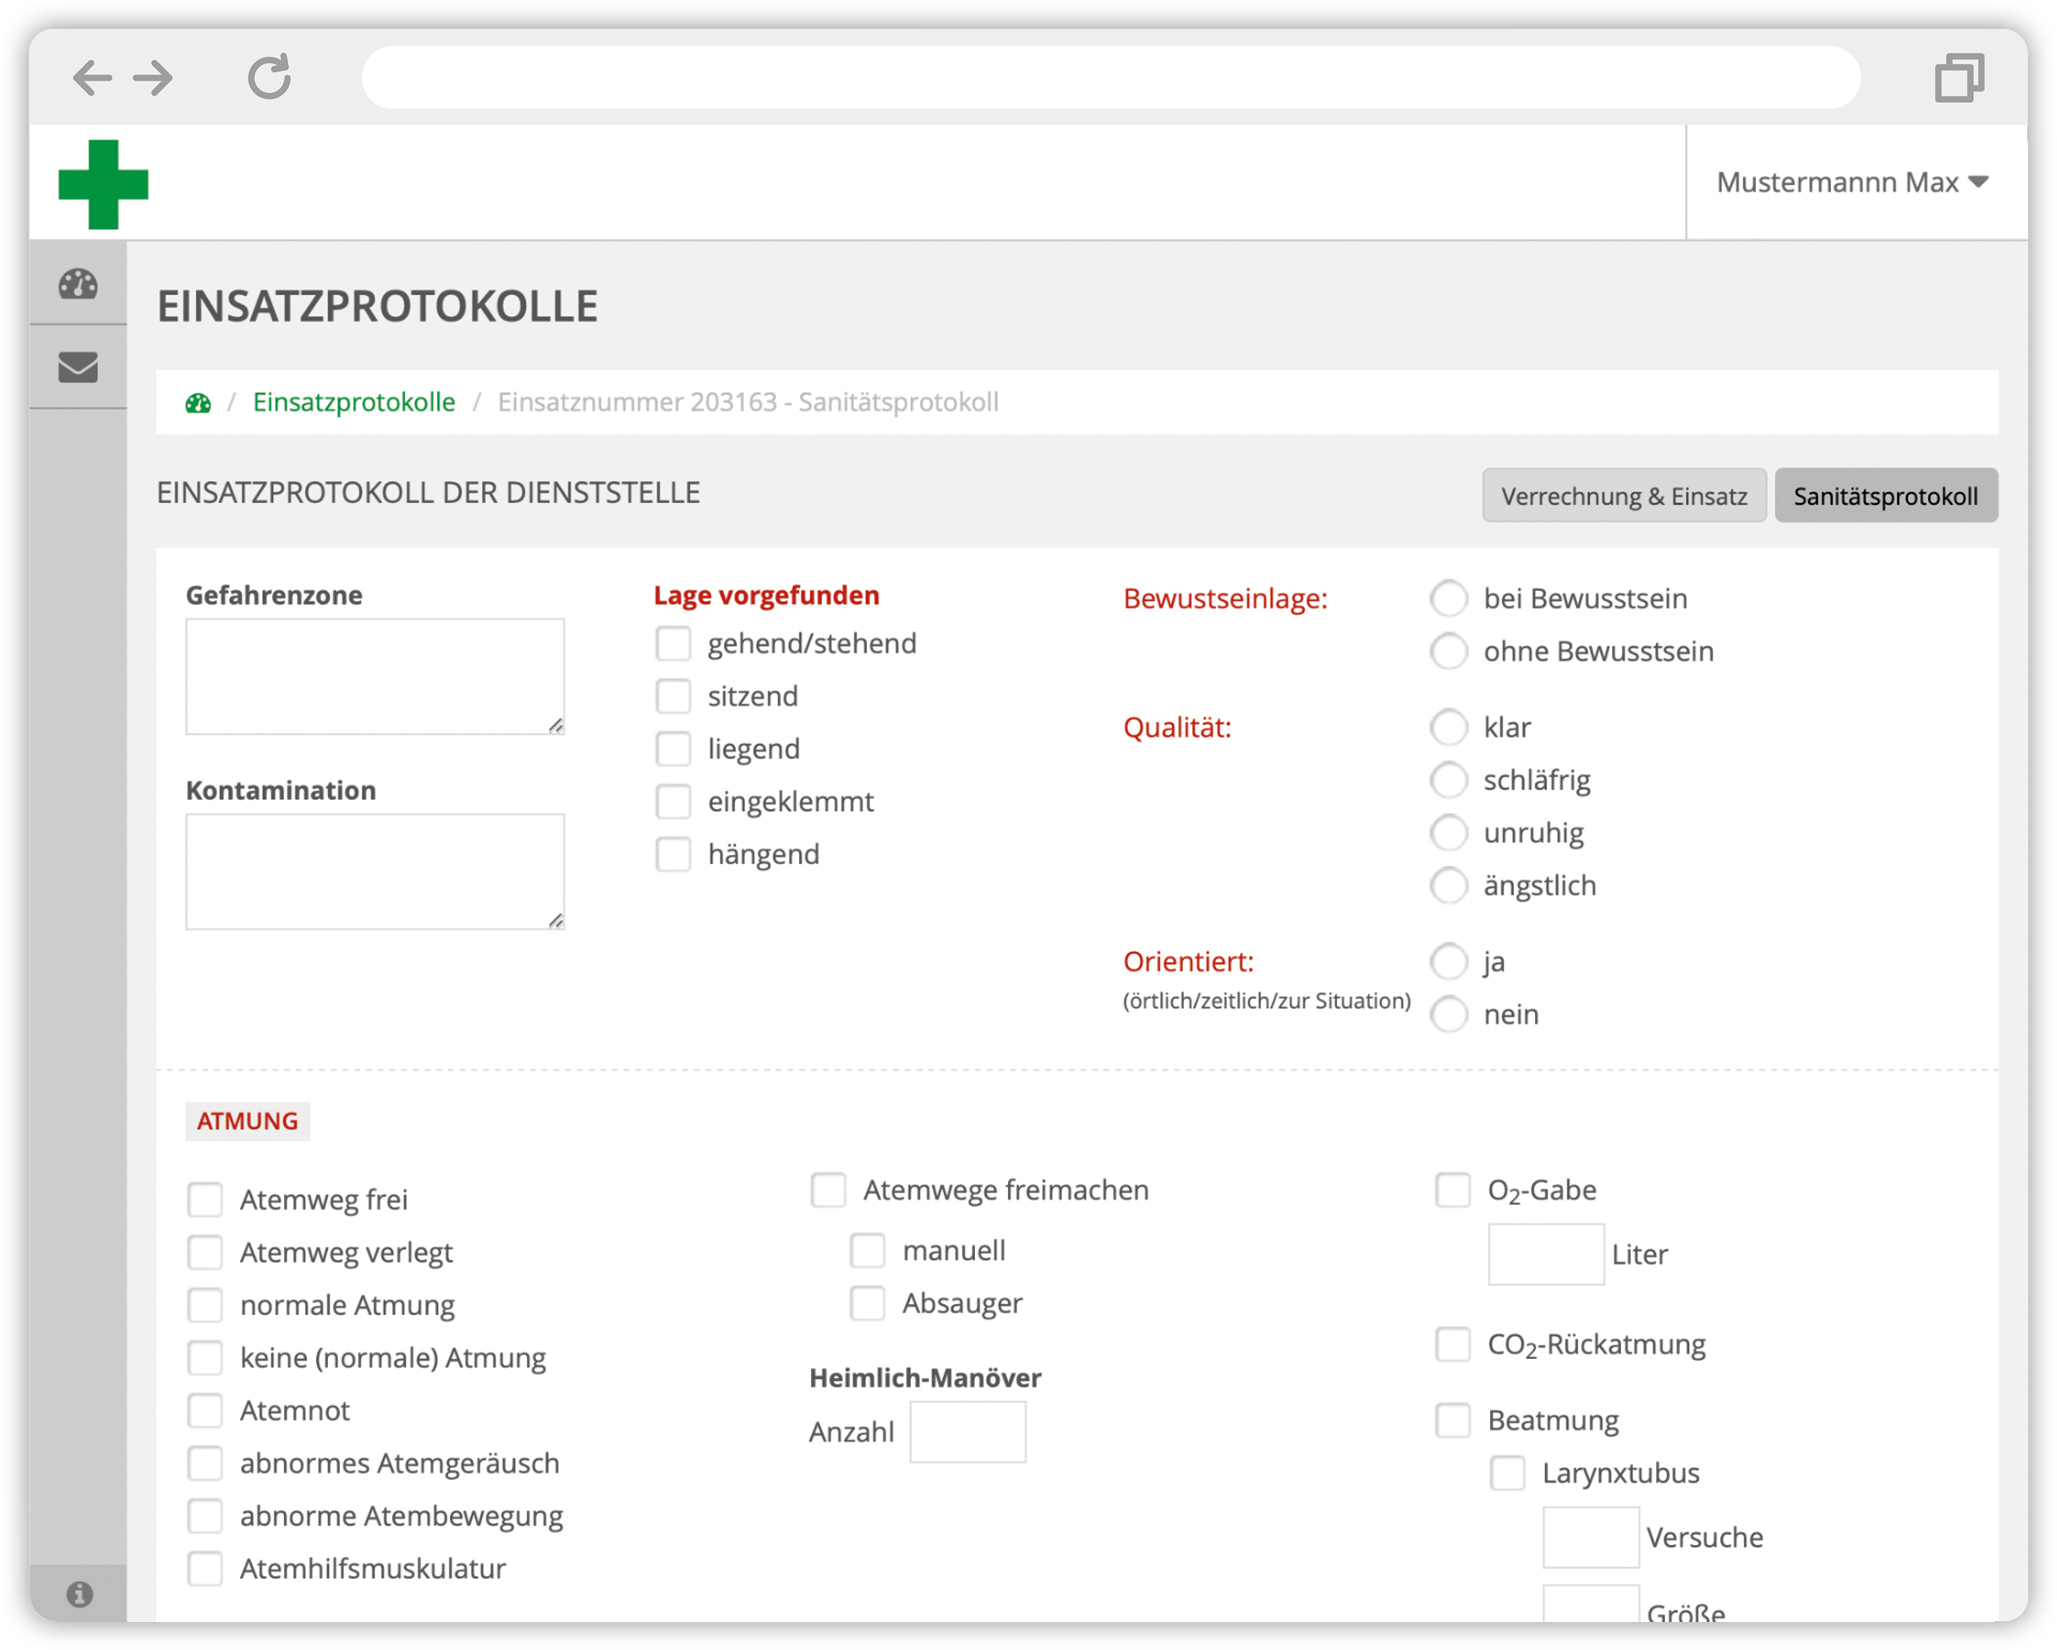Click the green cross logo
This screenshot has width=2057, height=1650.
pyautogui.click(x=103, y=184)
